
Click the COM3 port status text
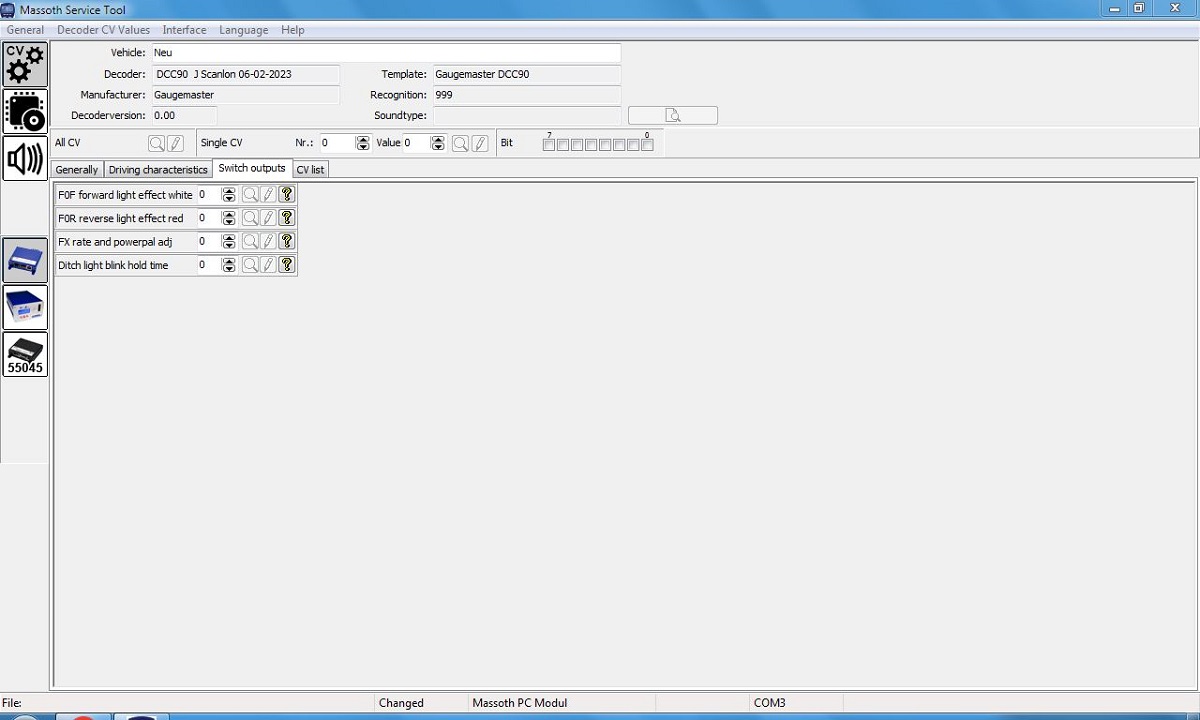pos(770,703)
